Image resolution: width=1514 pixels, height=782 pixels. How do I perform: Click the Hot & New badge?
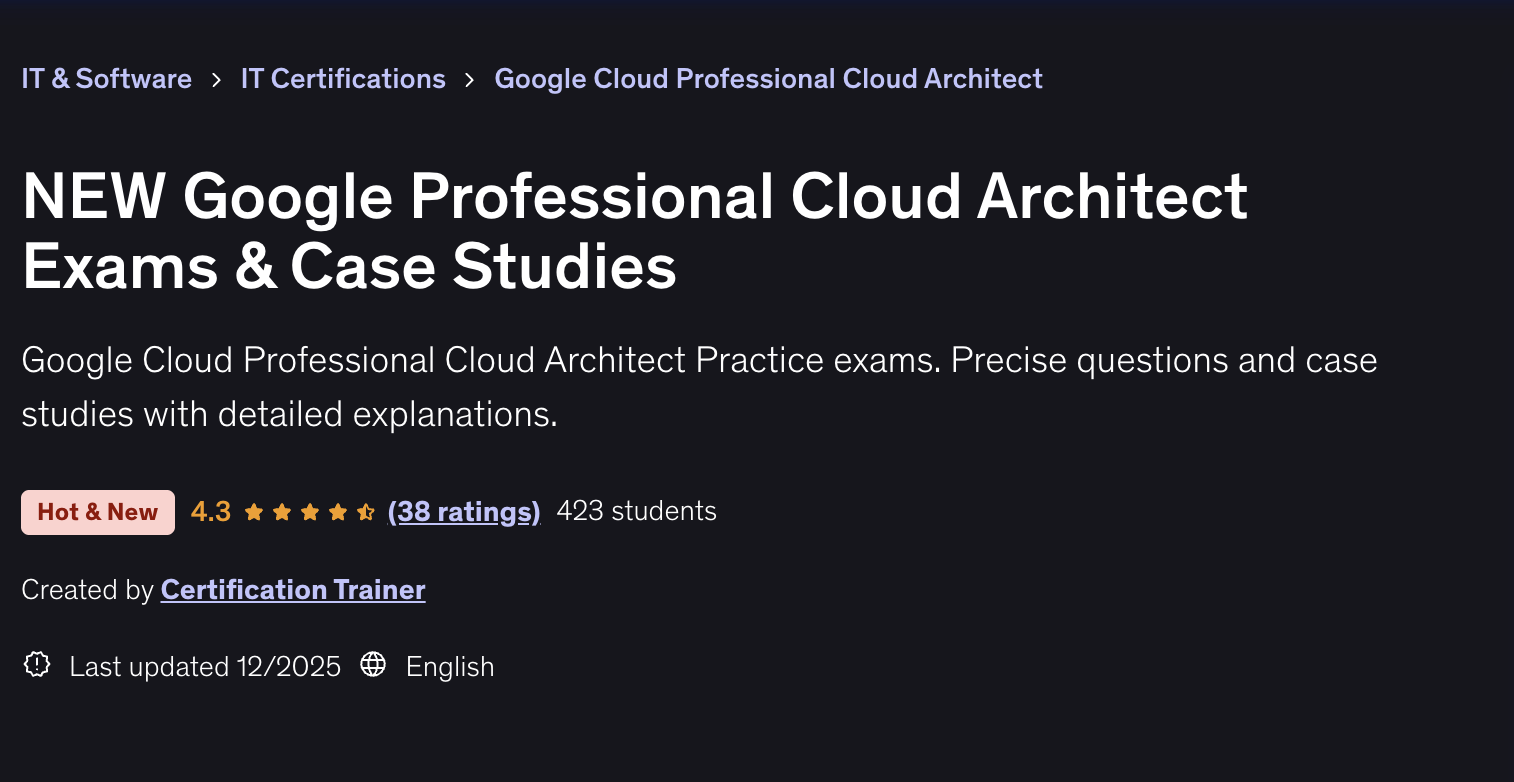click(97, 511)
